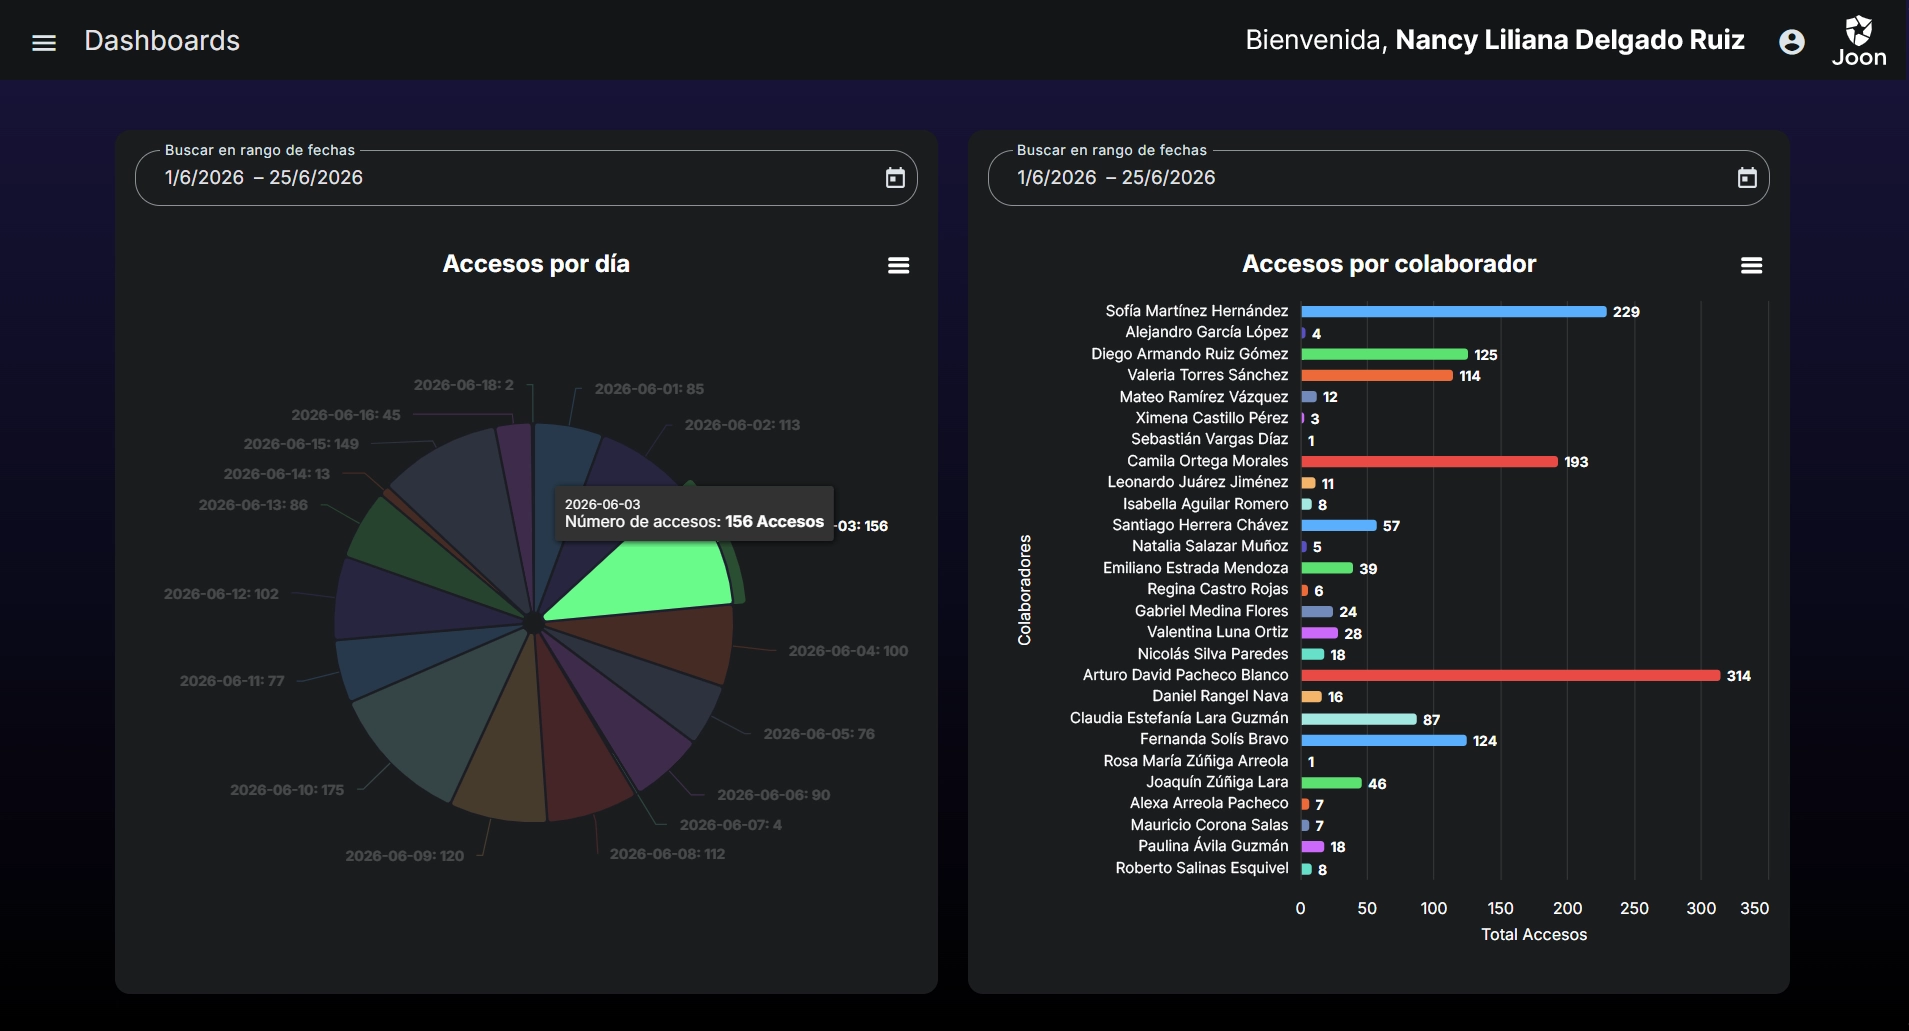Click the Dashboards page title

pos(162,41)
